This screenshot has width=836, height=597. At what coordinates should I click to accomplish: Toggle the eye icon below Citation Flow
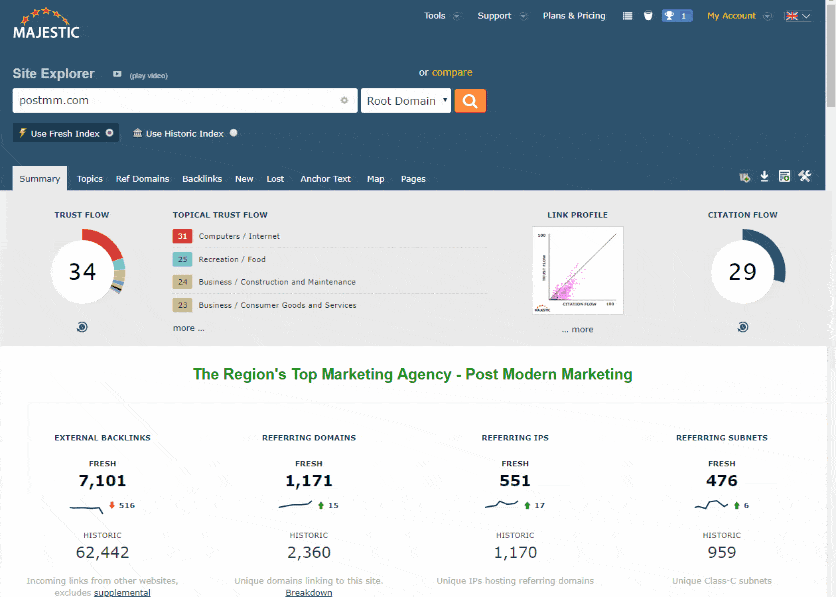click(x=743, y=326)
